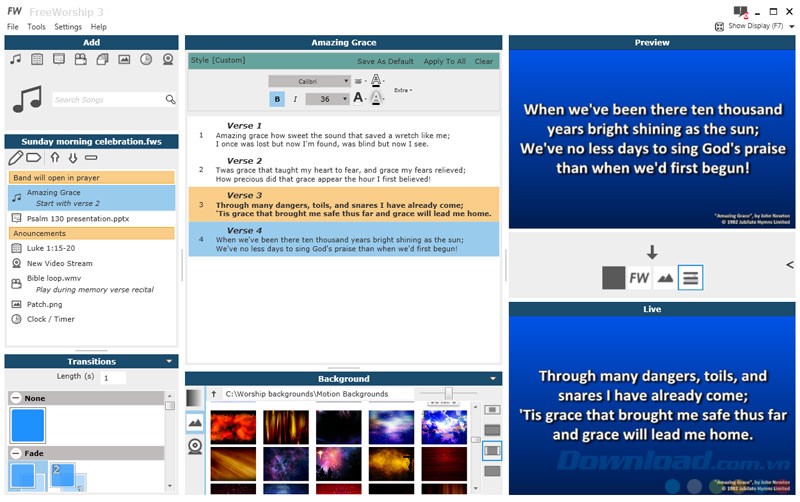This screenshot has height=502, width=800.
Task: Click the search magnifier beside Search Songs
Action: tap(170, 100)
